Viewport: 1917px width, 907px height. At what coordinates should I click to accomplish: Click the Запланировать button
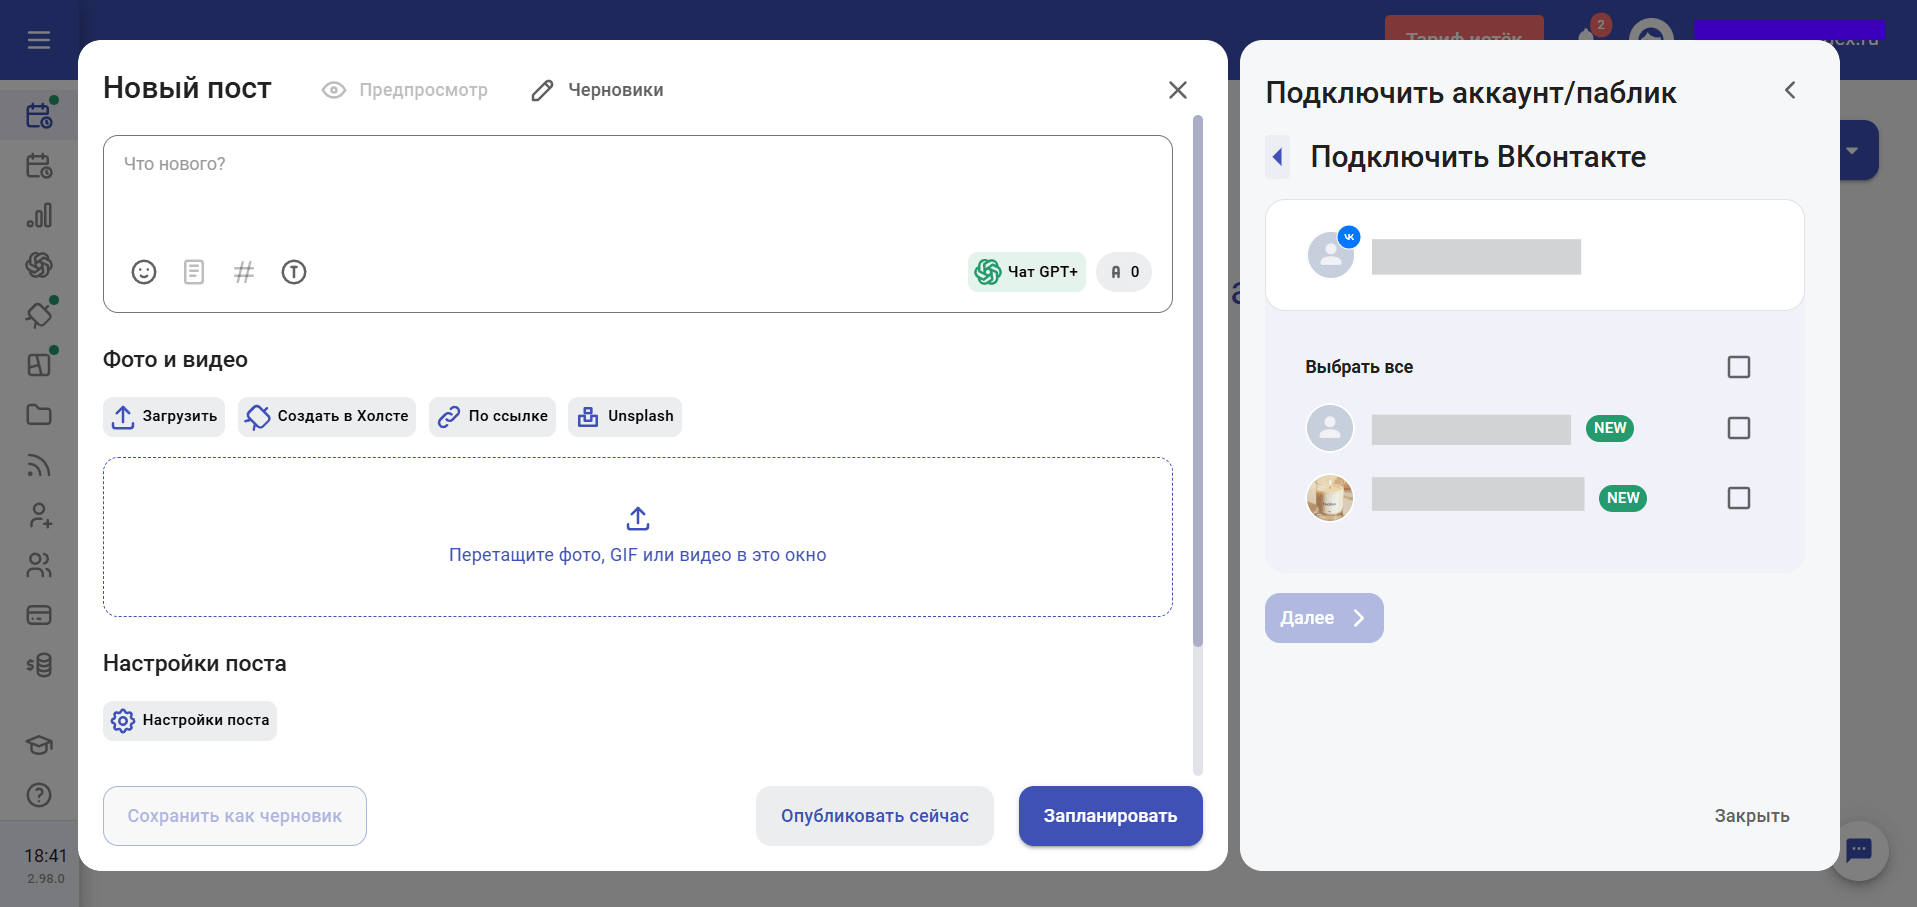1111,816
